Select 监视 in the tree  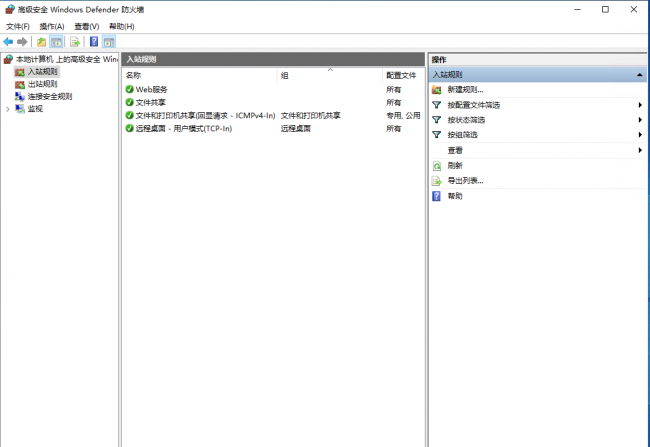[x=35, y=109]
